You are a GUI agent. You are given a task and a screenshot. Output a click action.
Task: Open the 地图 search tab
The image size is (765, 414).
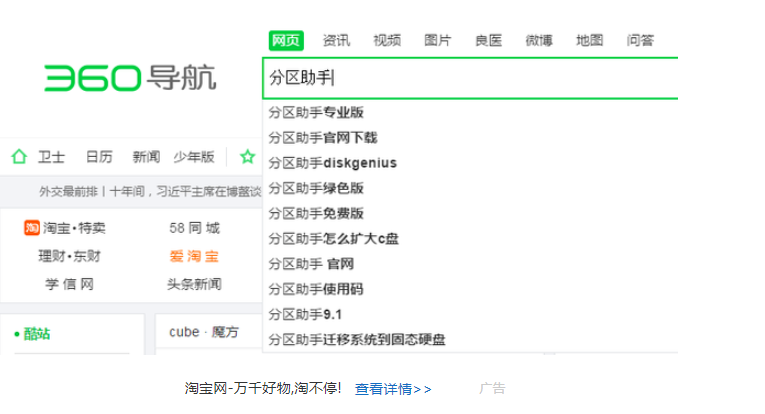(x=589, y=41)
